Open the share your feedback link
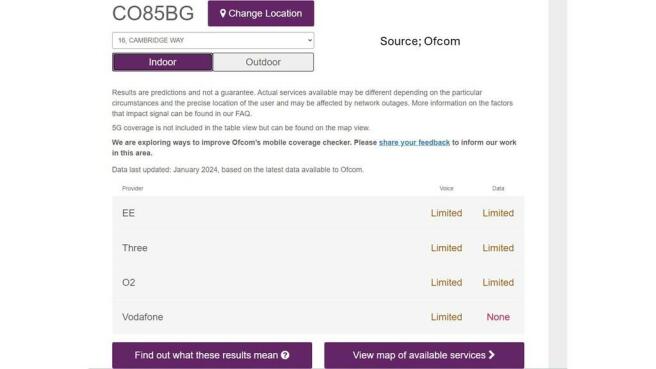Image resolution: width=656 pixels, height=369 pixels. pyautogui.click(x=414, y=142)
